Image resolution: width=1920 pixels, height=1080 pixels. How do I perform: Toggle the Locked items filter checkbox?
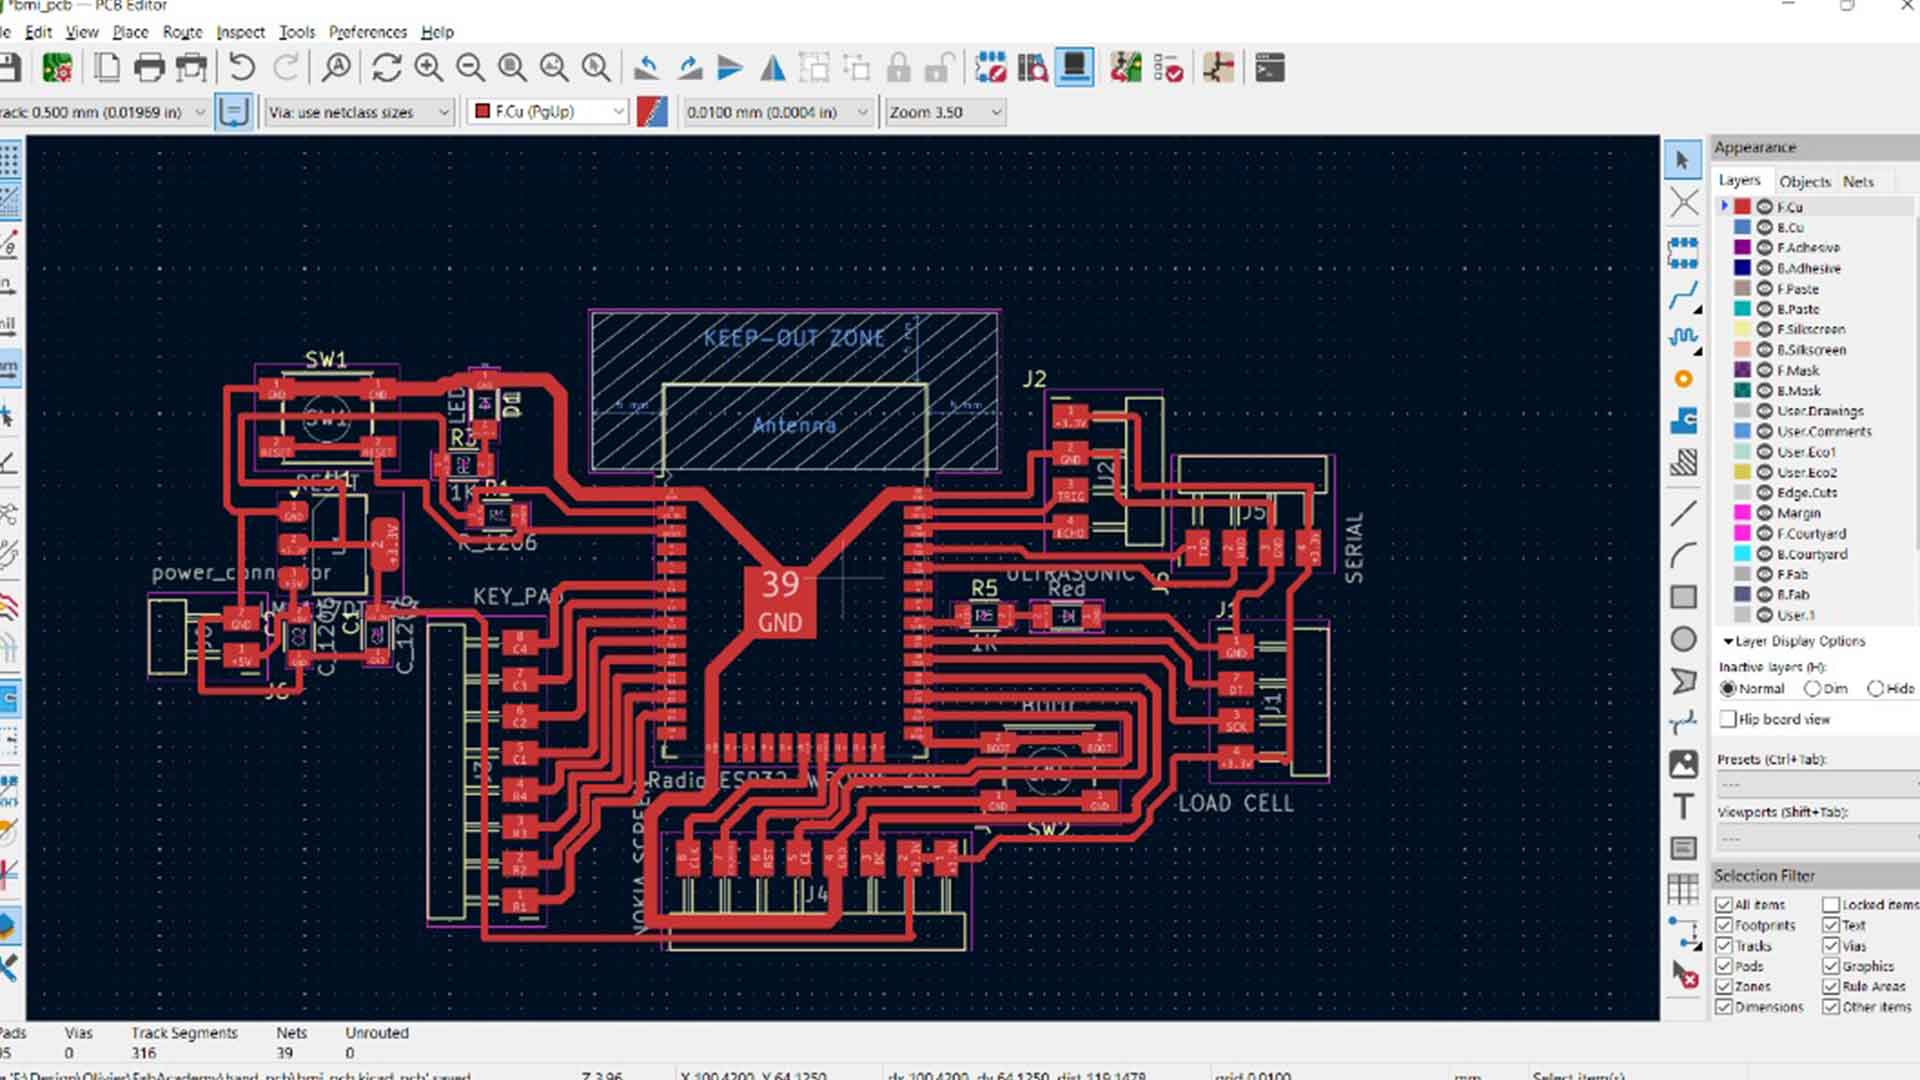pyautogui.click(x=1831, y=904)
